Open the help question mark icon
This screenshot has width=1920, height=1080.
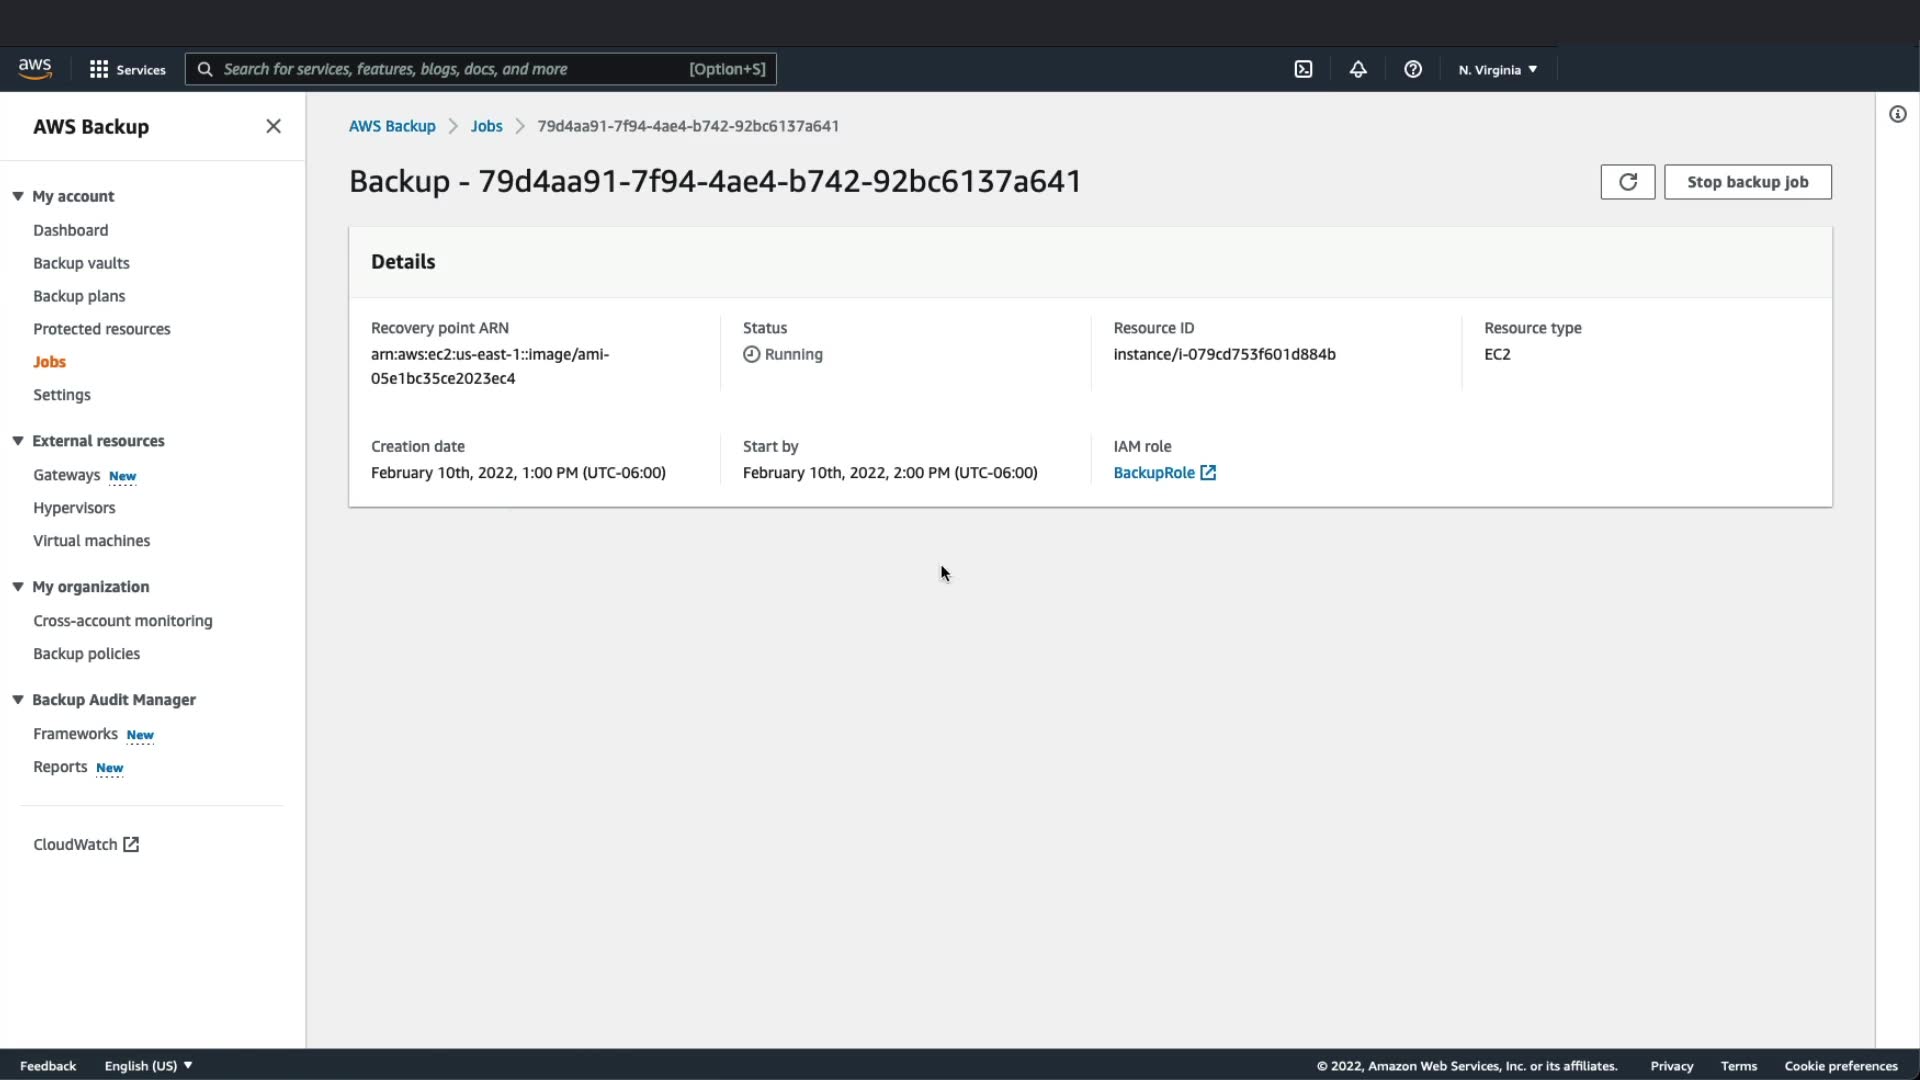coord(1412,69)
